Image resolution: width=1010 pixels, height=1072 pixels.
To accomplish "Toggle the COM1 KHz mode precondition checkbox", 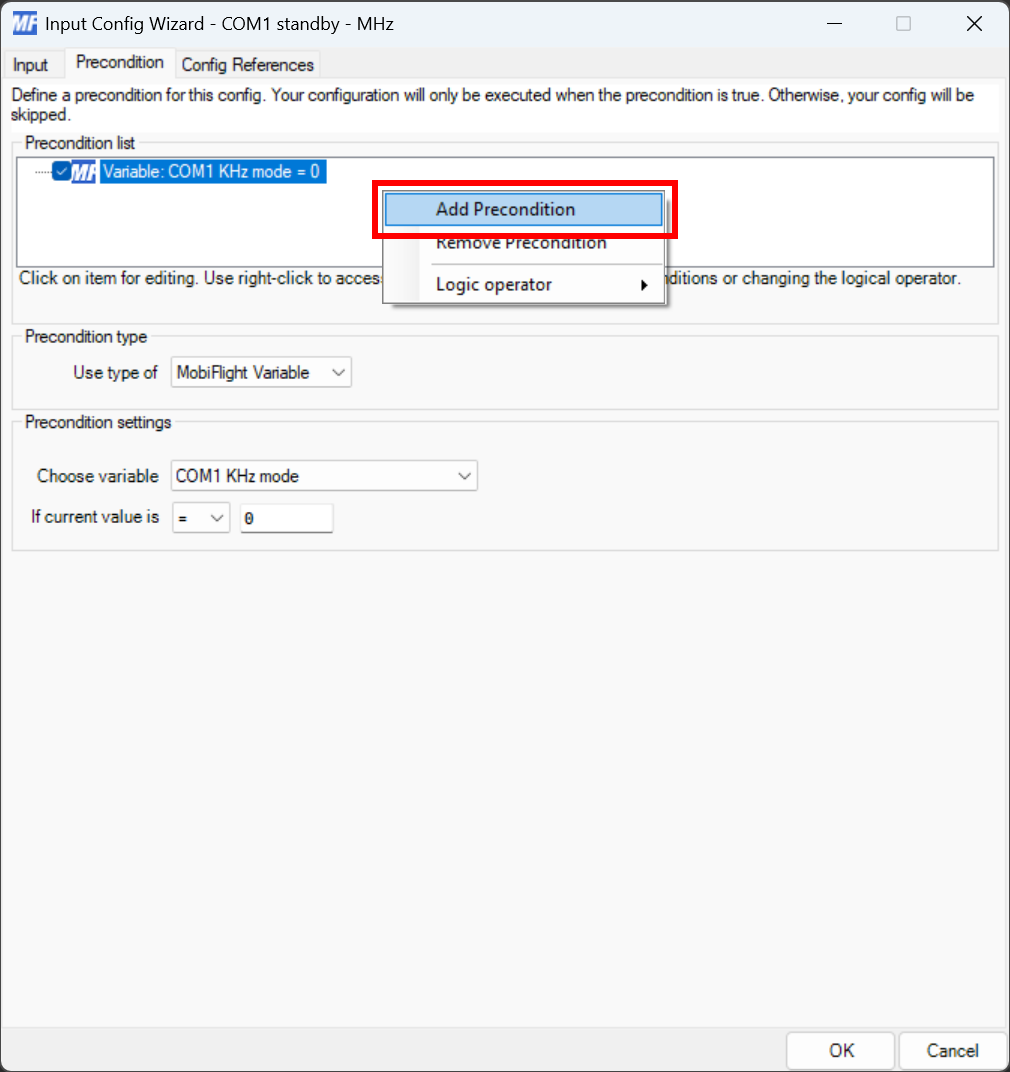I will [x=62, y=171].
